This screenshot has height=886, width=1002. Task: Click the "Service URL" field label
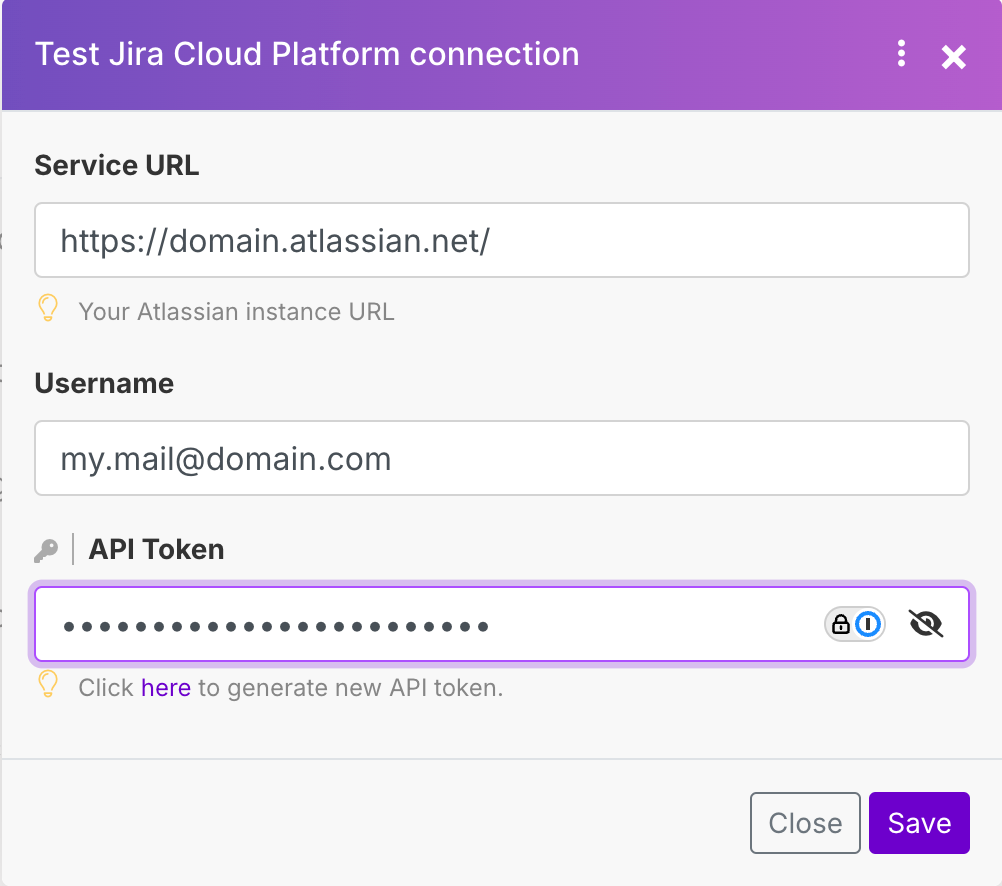click(117, 165)
